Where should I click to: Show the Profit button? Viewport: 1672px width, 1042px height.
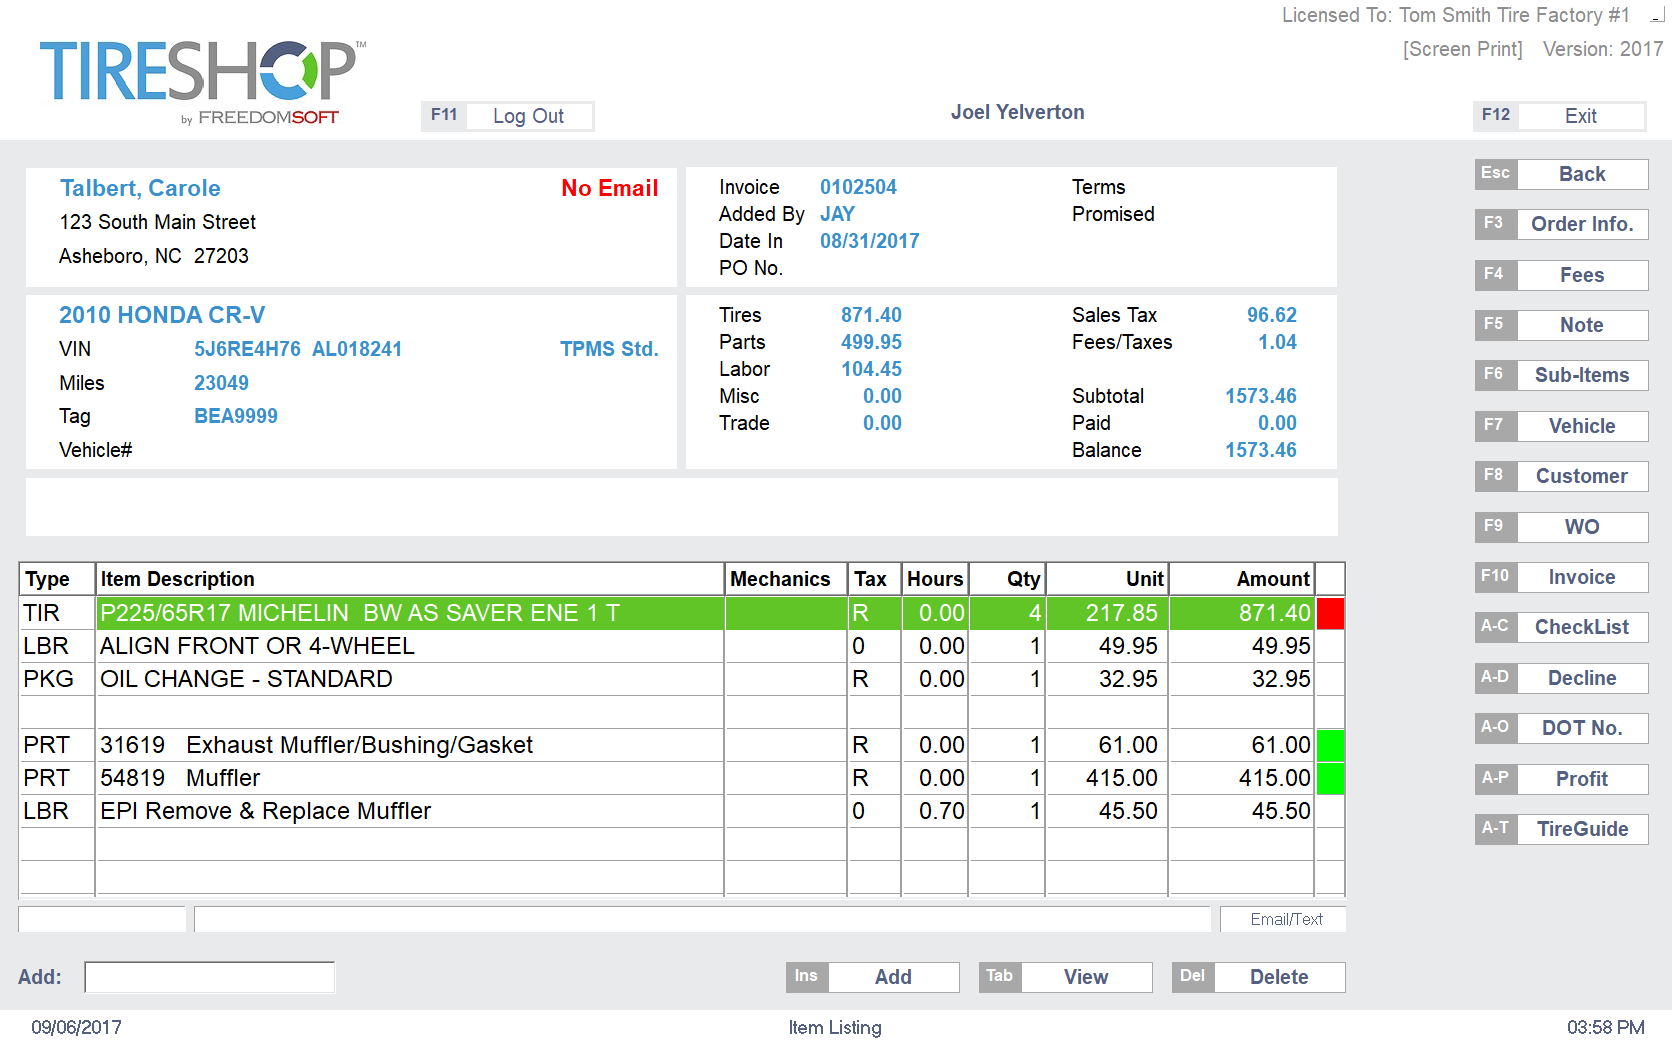click(x=1561, y=779)
